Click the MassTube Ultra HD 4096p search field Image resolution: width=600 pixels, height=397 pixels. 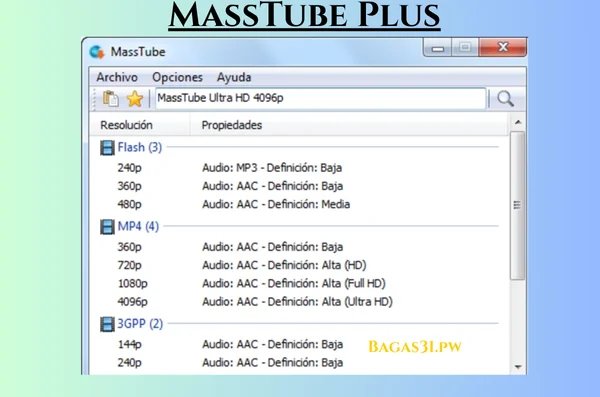[x=321, y=98]
